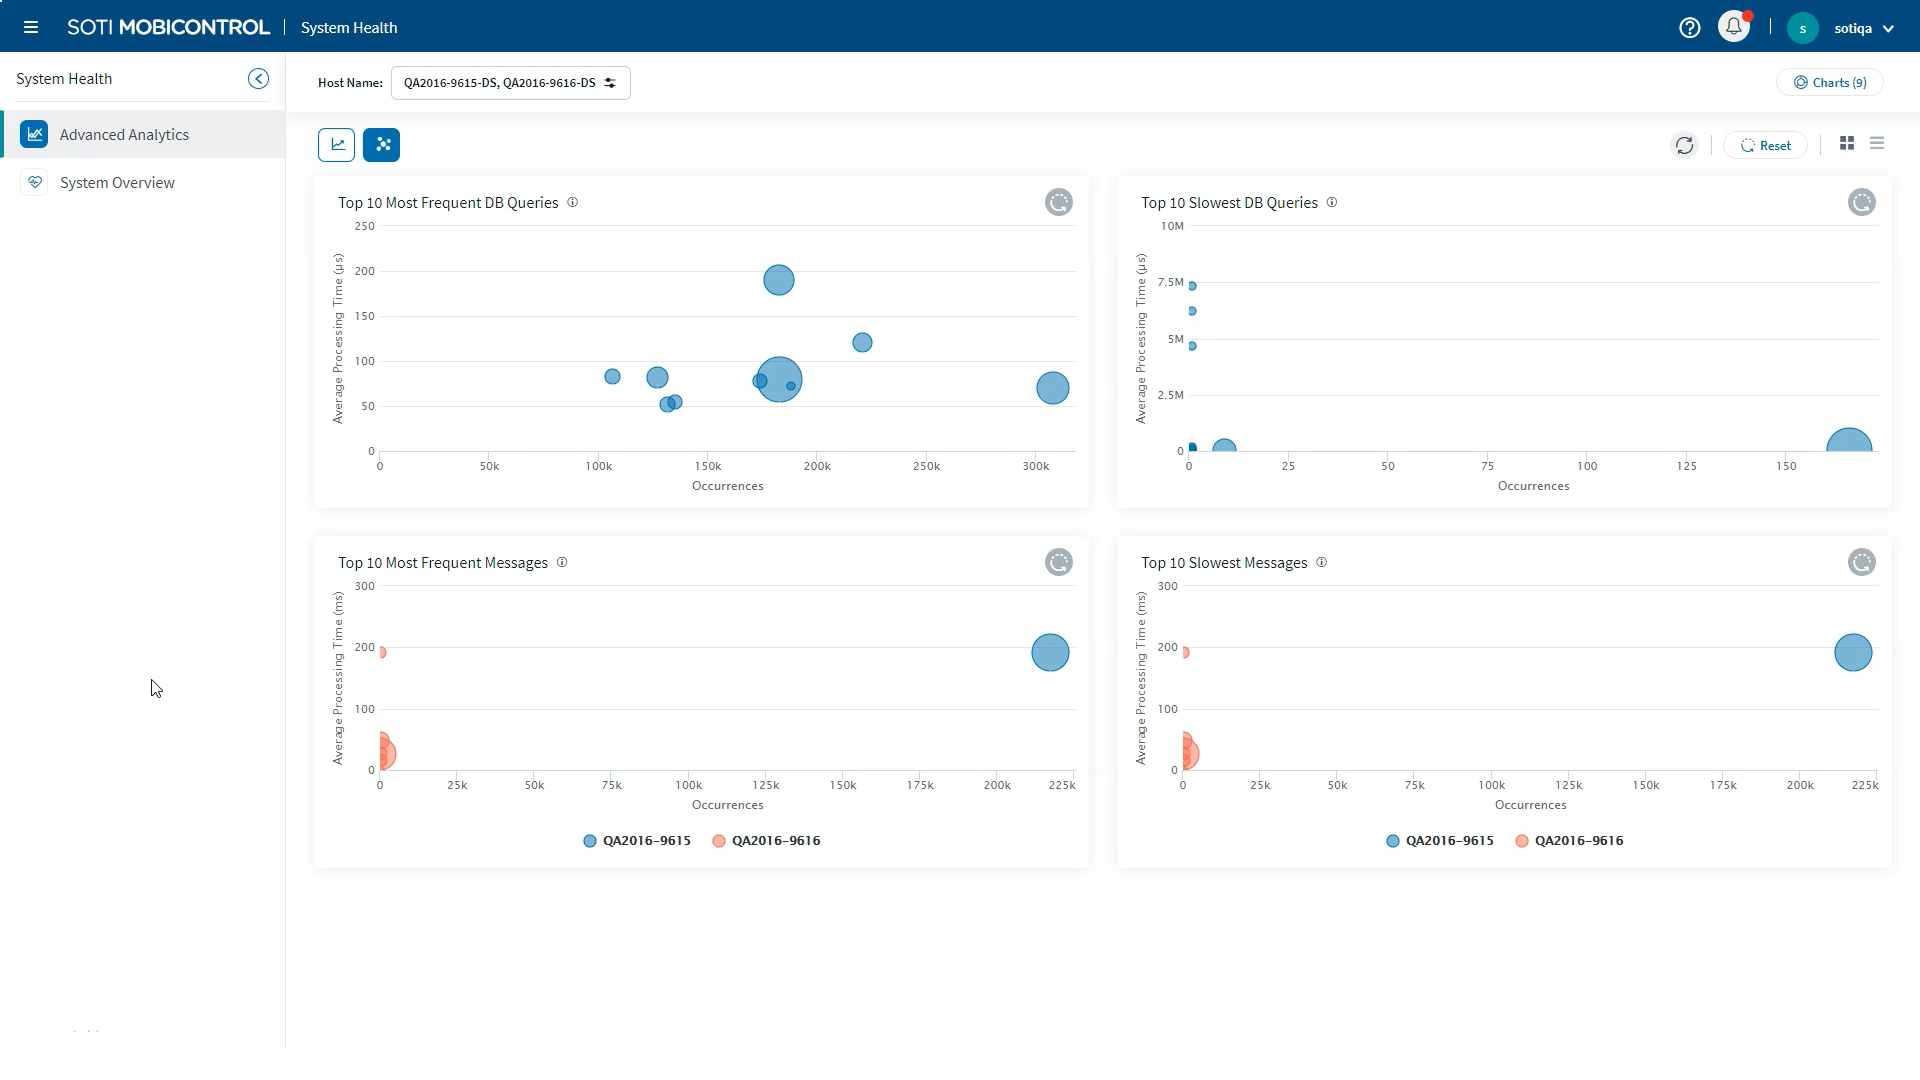The height and width of the screenshot is (1080, 1920).
Task: Open System Overview page
Action: coord(143,182)
